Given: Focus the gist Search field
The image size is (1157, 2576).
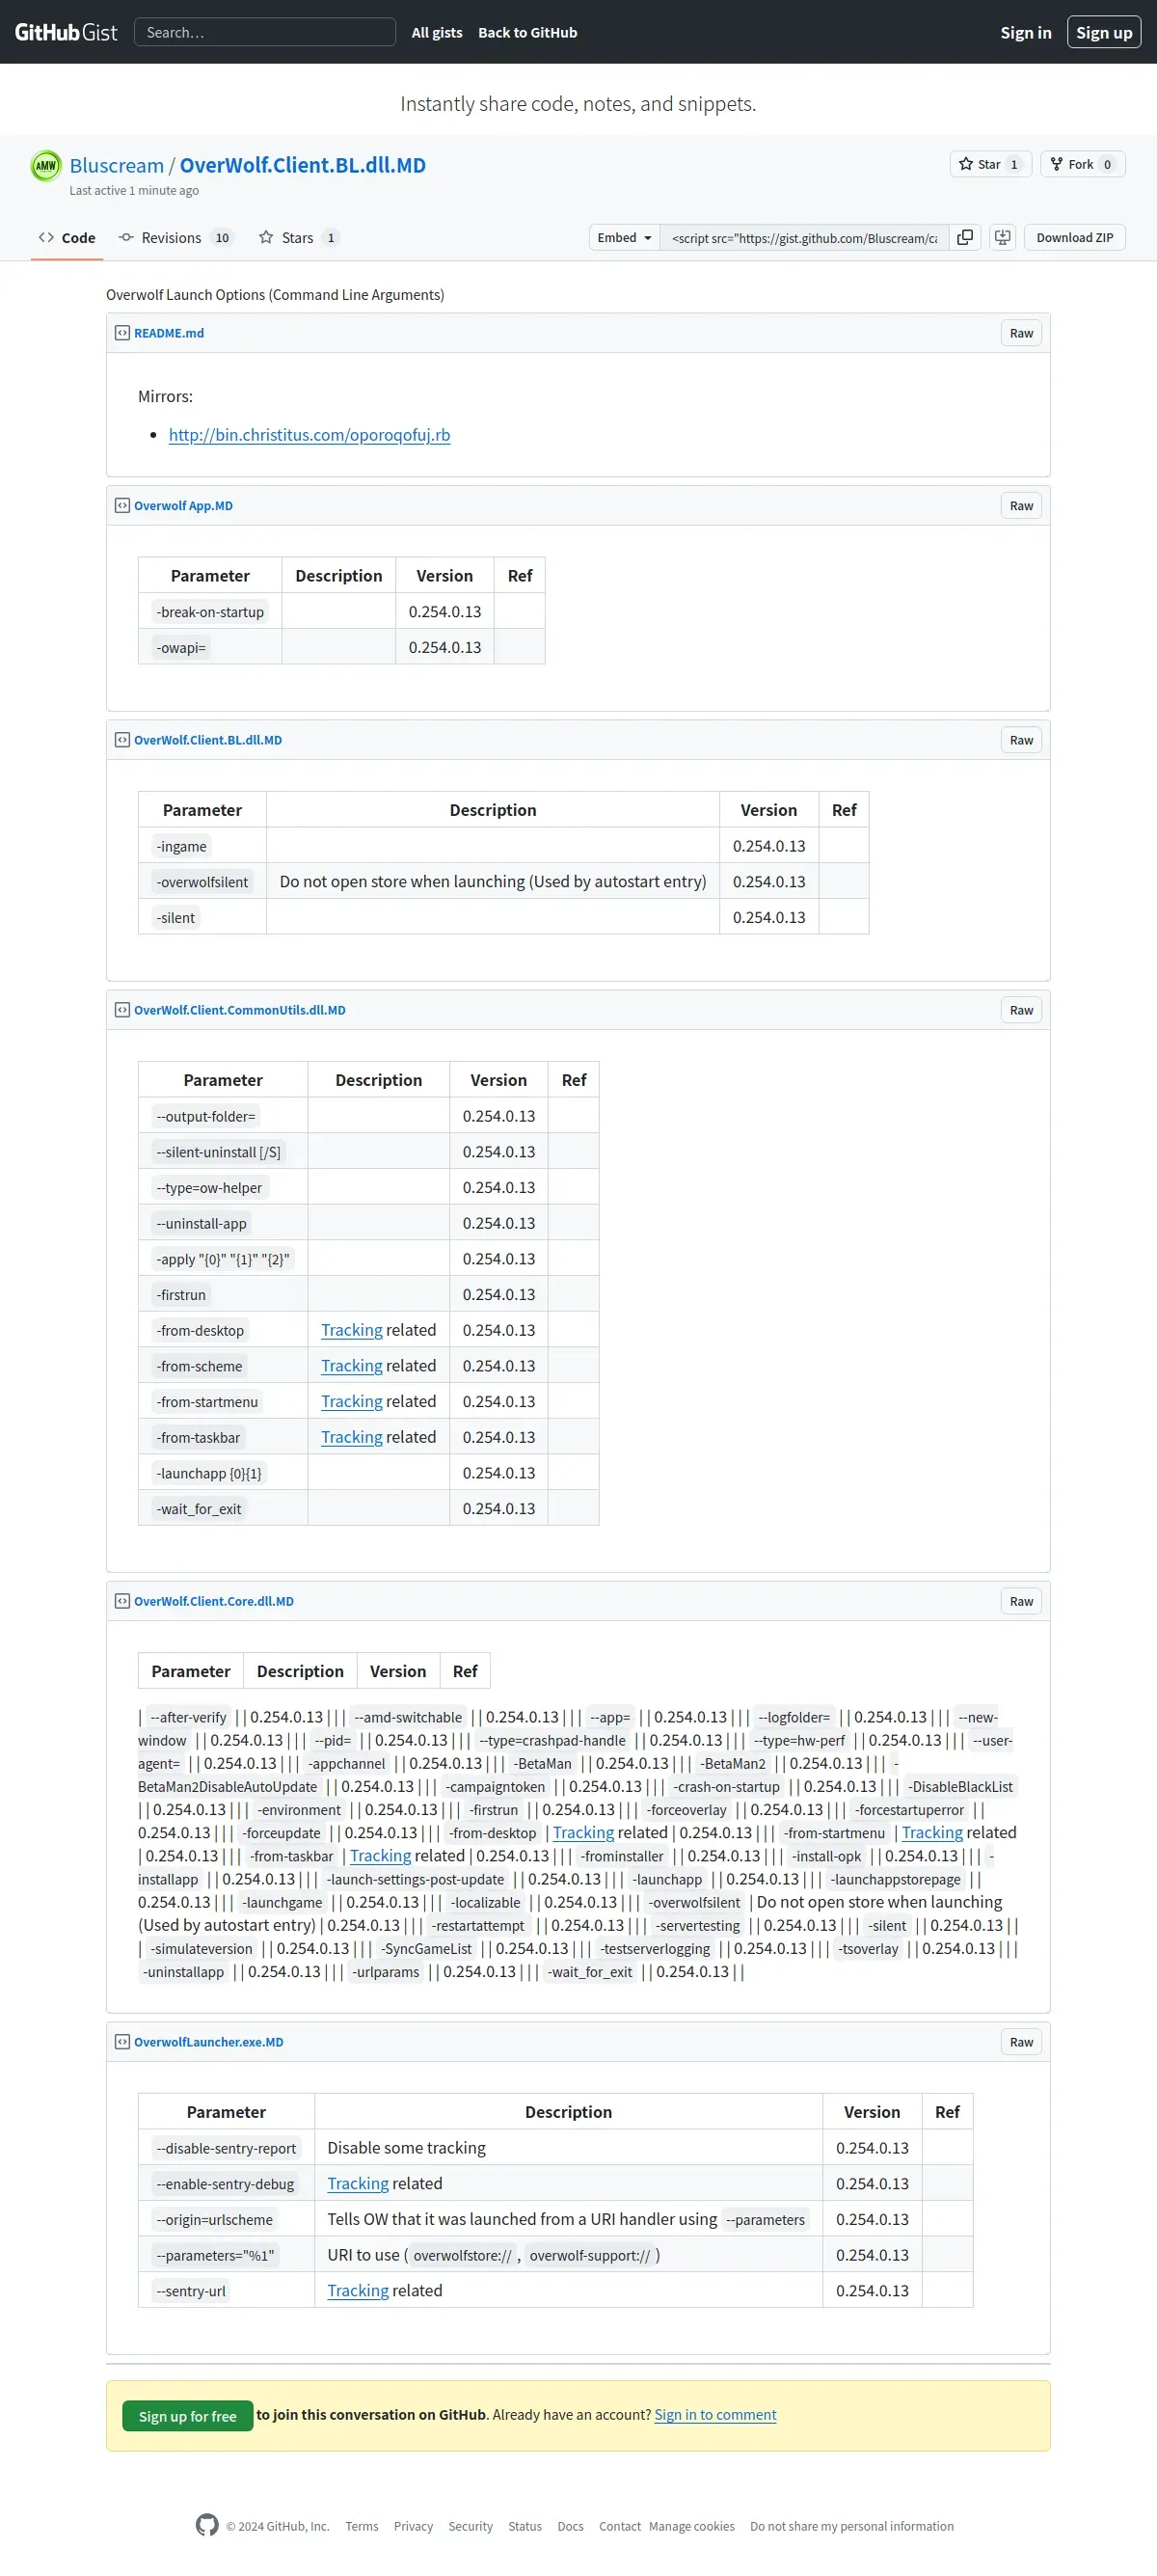Looking at the screenshot, I should tap(265, 32).
